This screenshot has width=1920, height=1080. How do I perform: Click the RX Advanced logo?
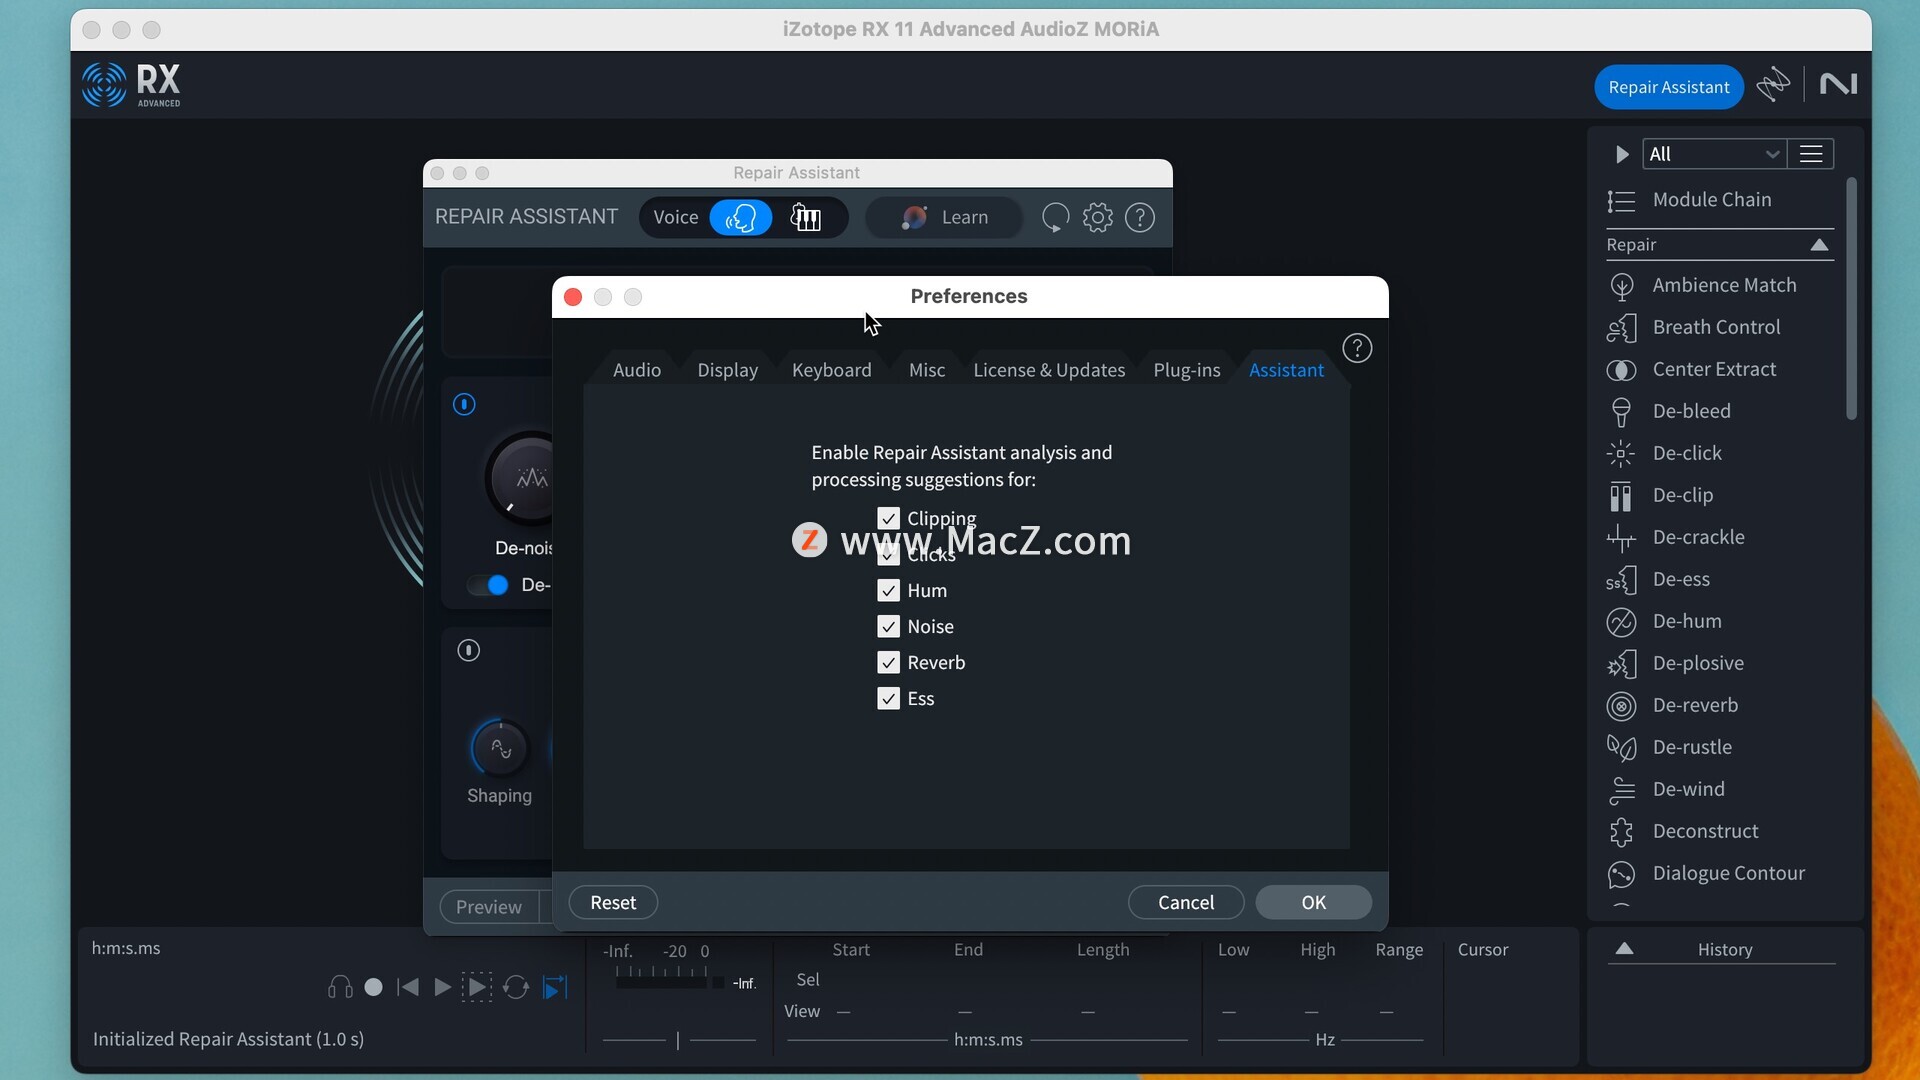(x=132, y=85)
